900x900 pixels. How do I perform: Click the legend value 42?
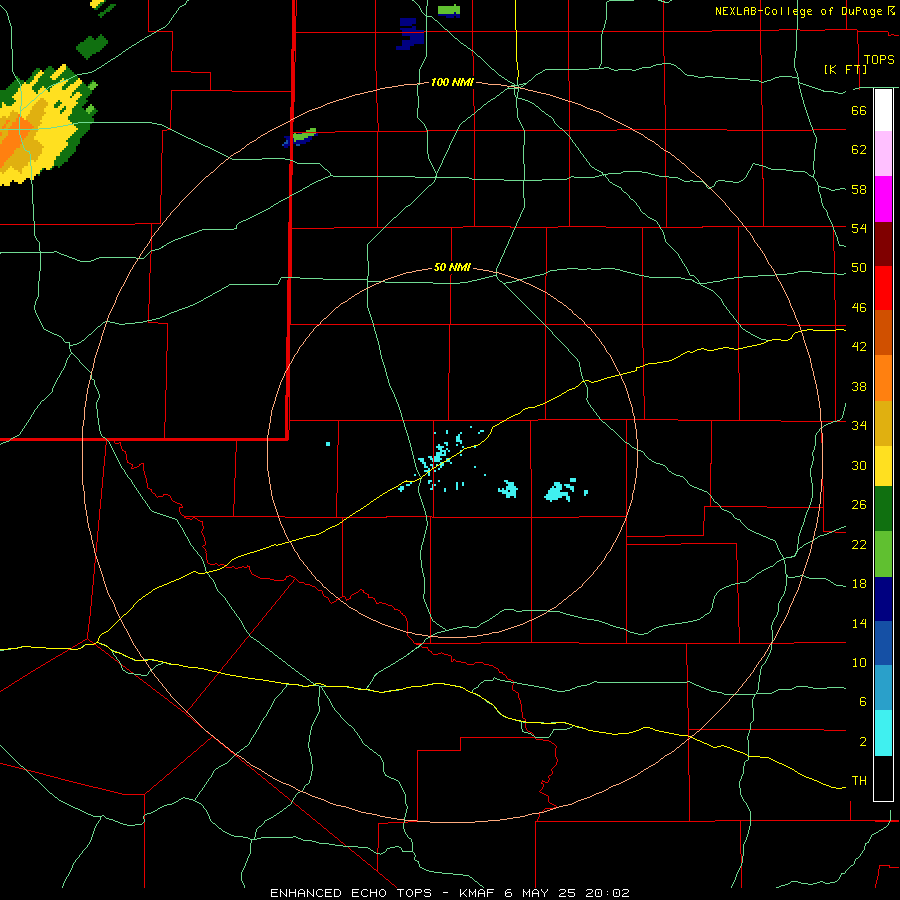pos(859,347)
